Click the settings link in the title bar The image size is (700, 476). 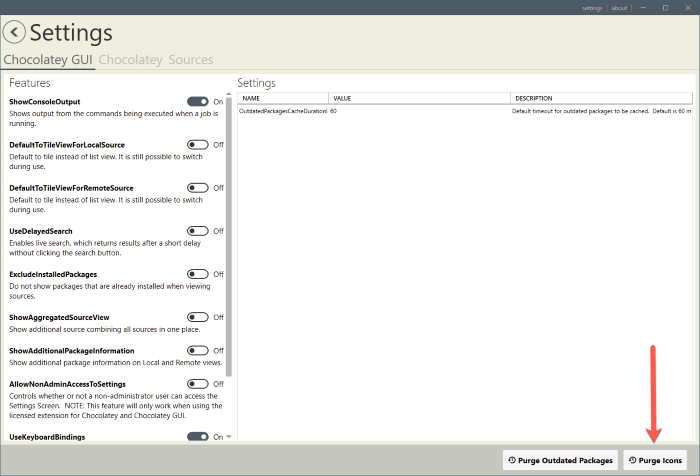click(x=592, y=8)
